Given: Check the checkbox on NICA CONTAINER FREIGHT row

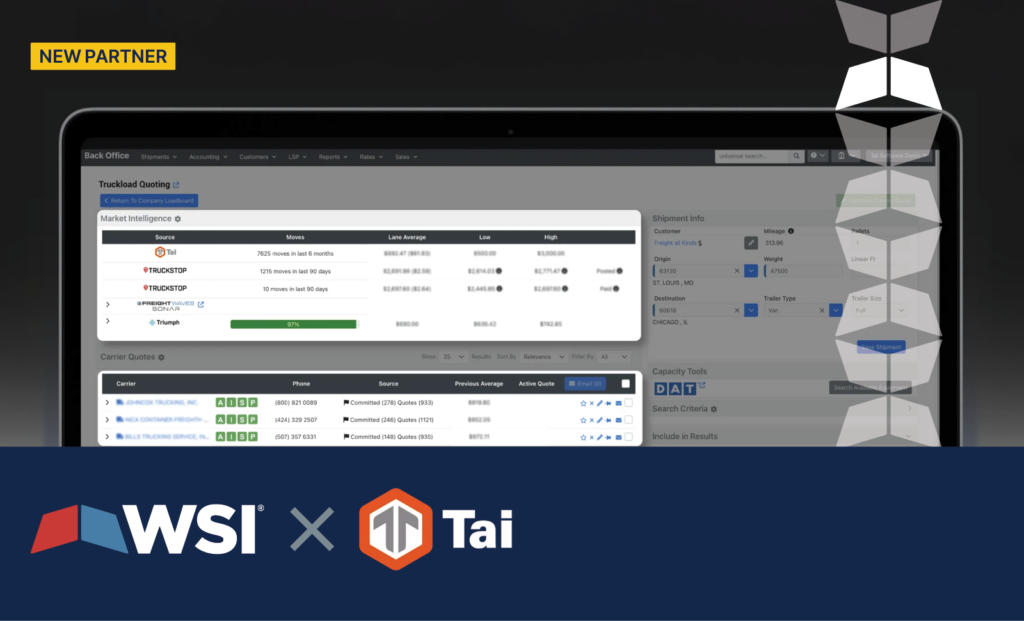Looking at the screenshot, I should pos(629,419).
